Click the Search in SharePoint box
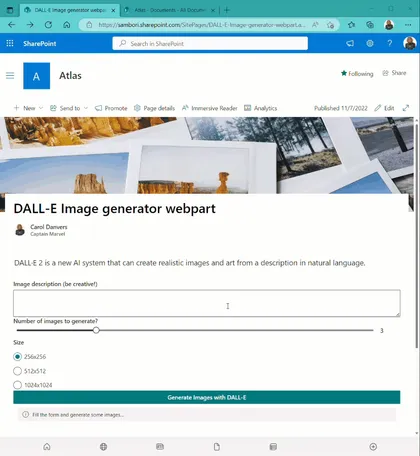The image size is (420, 456). click(x=210, y=43)
